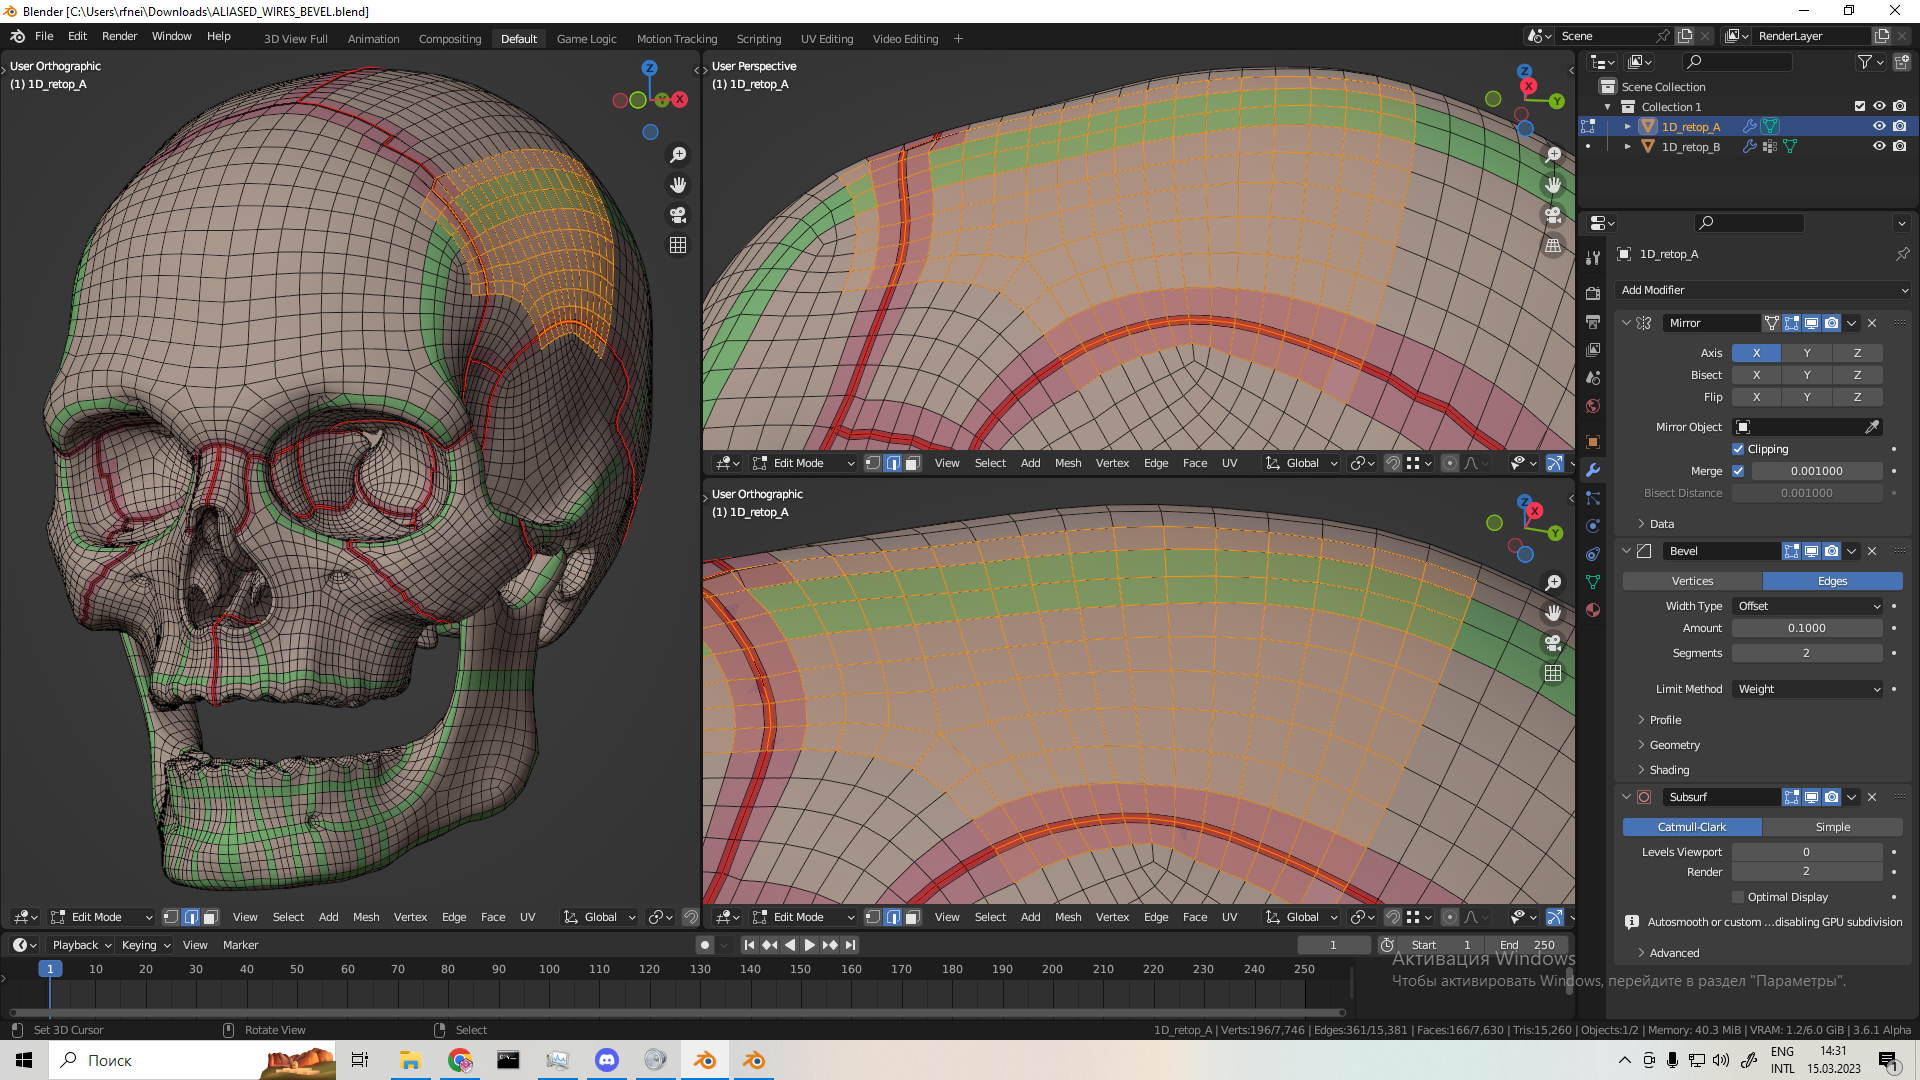Select Catmull-Clark subdivision type
Screen dimensions: 1920x1080
tap(1692, 827)
